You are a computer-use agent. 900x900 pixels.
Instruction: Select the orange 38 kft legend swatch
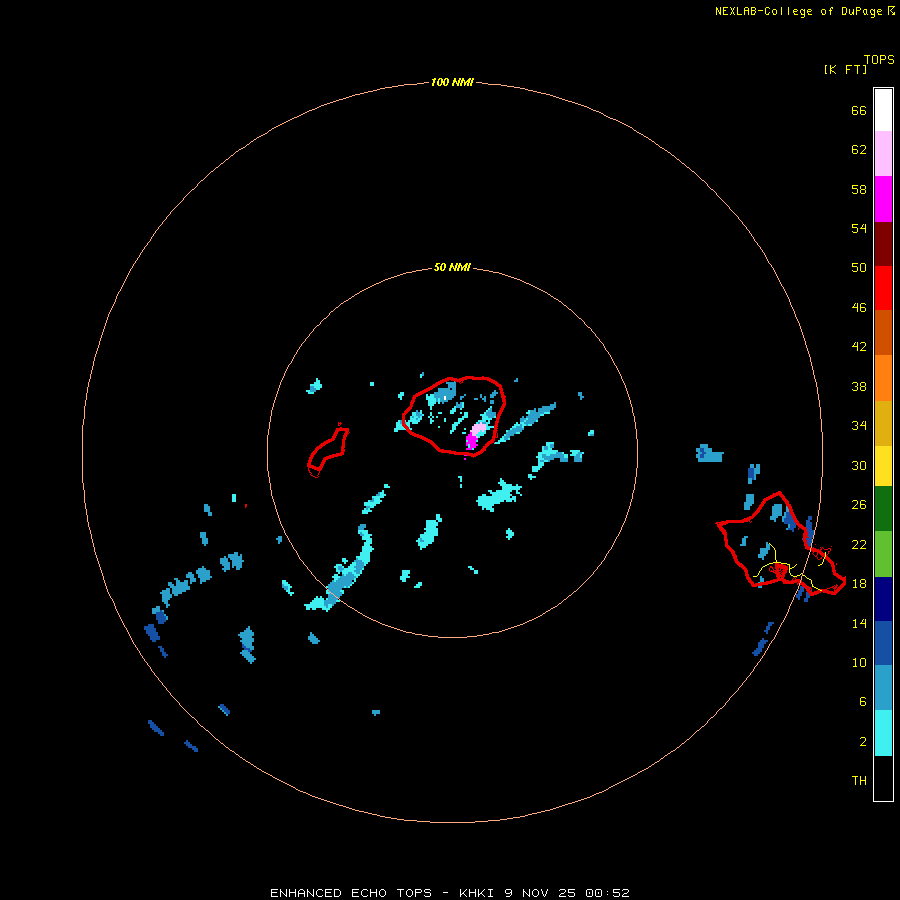click(883, 378)
